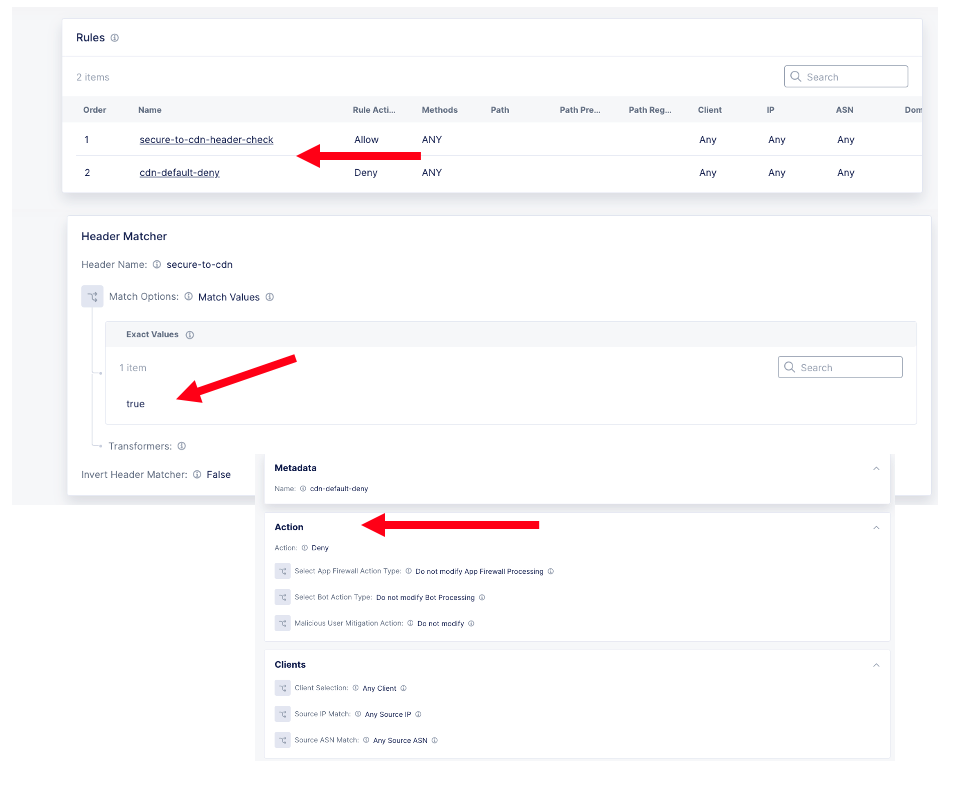The width and height of the screenshot is (959, 801).
Task: Click the Path Prefix column header
Action: pos(580,110)
